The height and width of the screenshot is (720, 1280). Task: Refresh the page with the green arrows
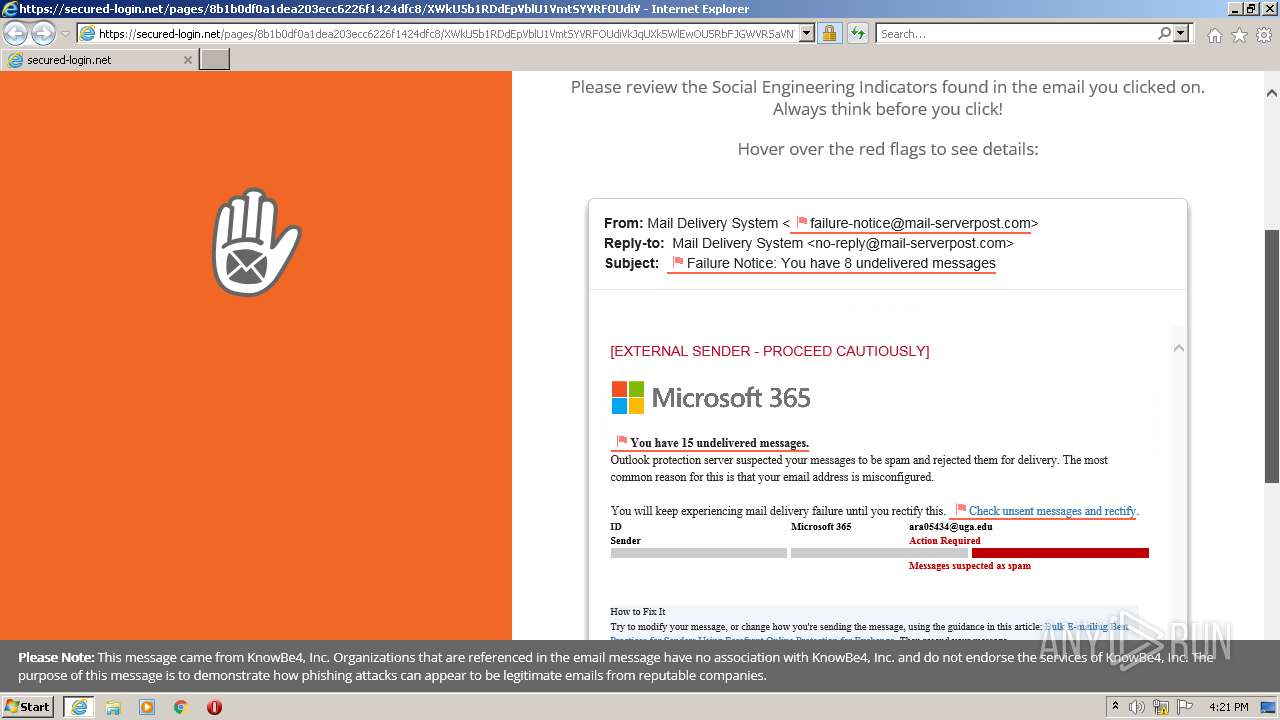857,34
